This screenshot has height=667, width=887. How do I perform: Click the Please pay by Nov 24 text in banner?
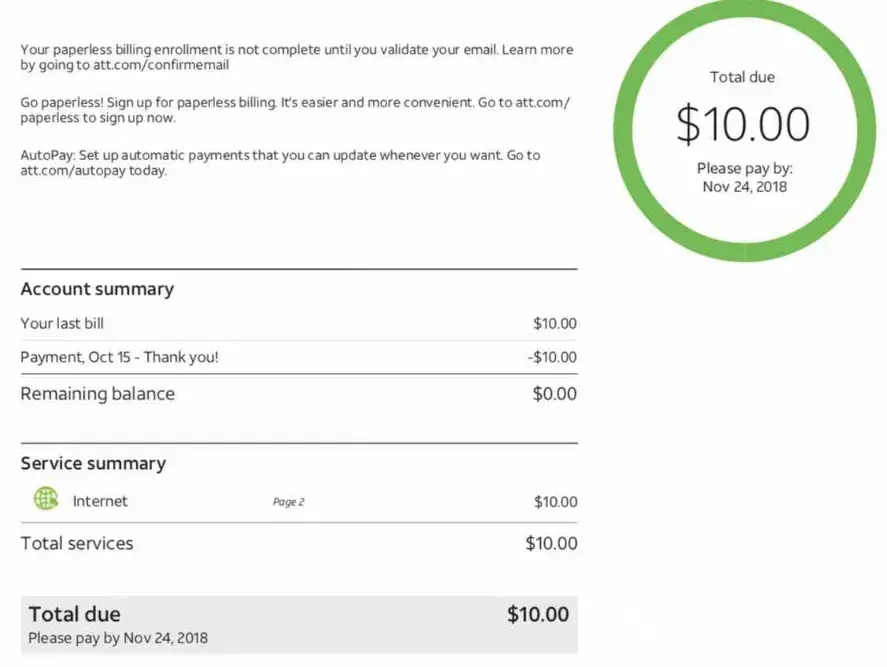coord(118,638)
